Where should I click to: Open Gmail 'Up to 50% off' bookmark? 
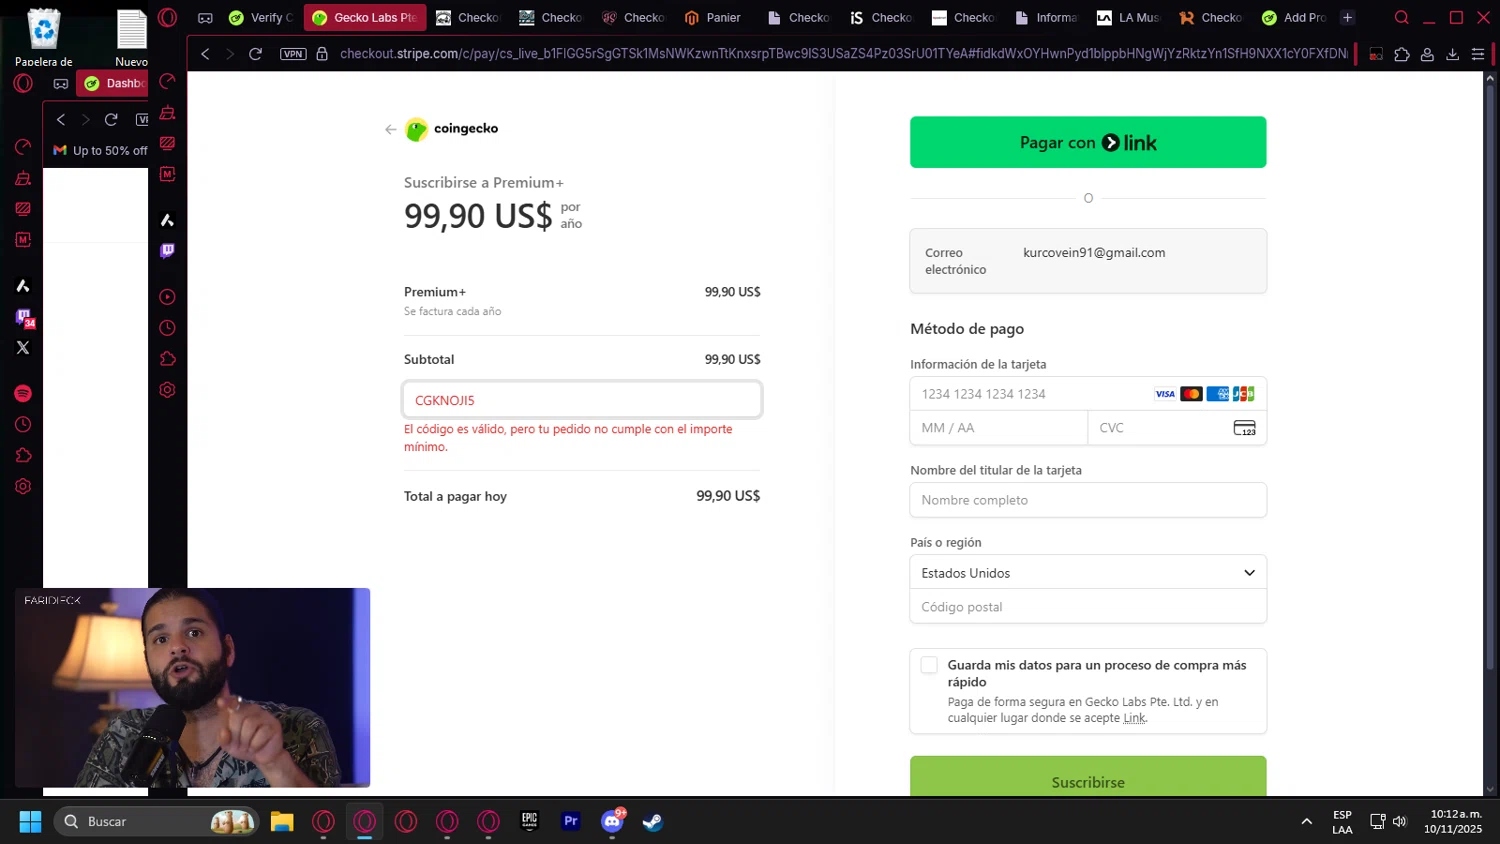point(100,150)
